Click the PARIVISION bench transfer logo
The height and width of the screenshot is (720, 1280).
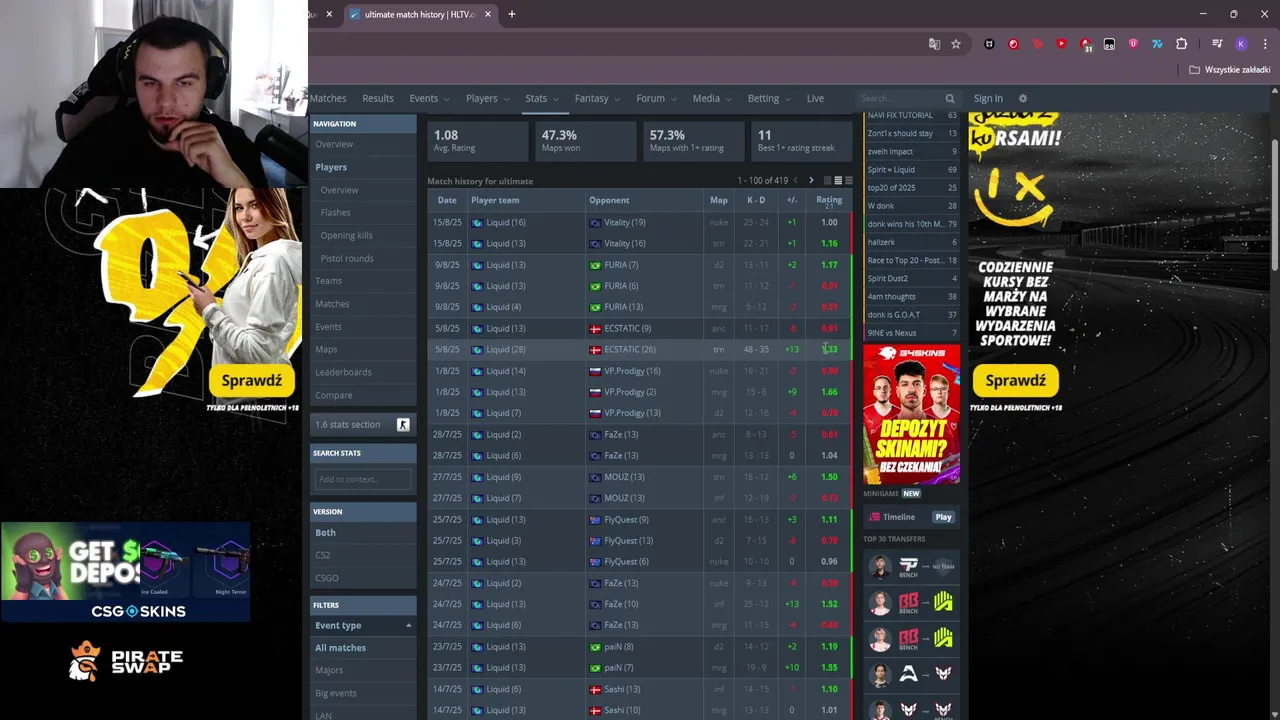click(908, 565)
